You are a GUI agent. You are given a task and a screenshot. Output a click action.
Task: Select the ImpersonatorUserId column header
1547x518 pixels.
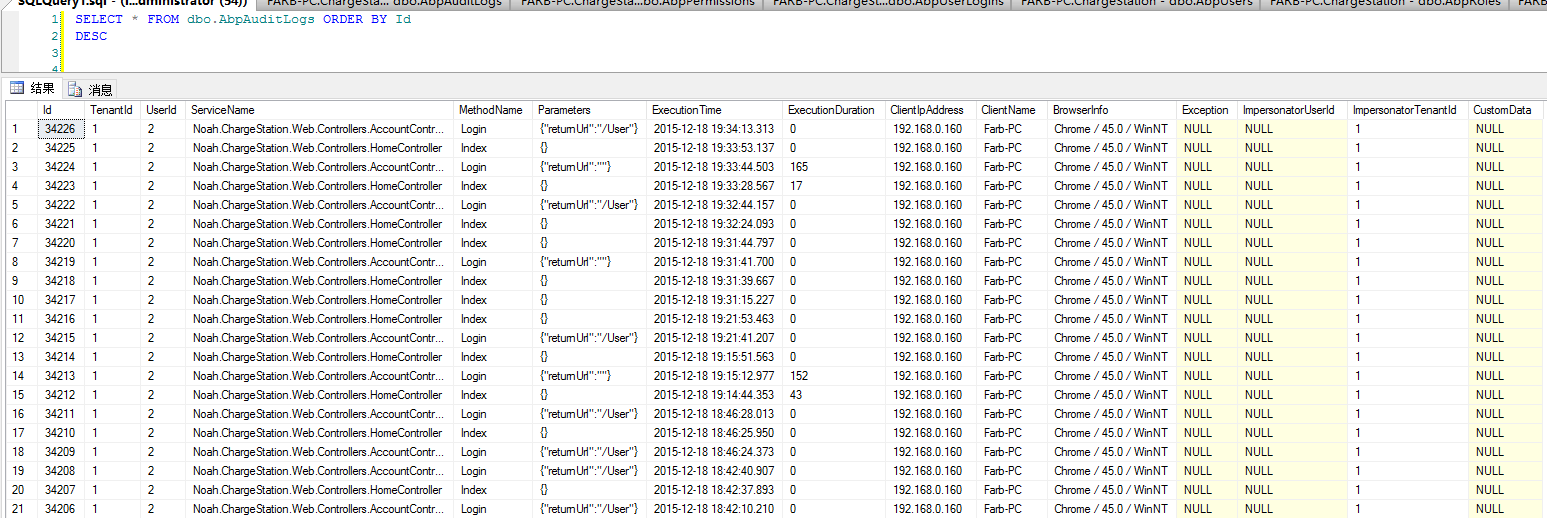(x=1293, y=110)
